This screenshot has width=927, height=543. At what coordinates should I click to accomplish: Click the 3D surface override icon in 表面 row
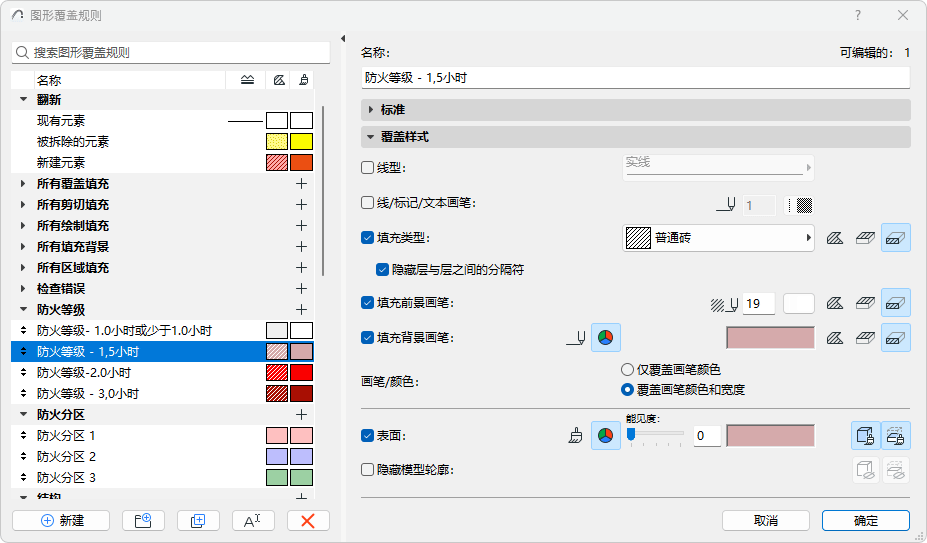(866, 436)
